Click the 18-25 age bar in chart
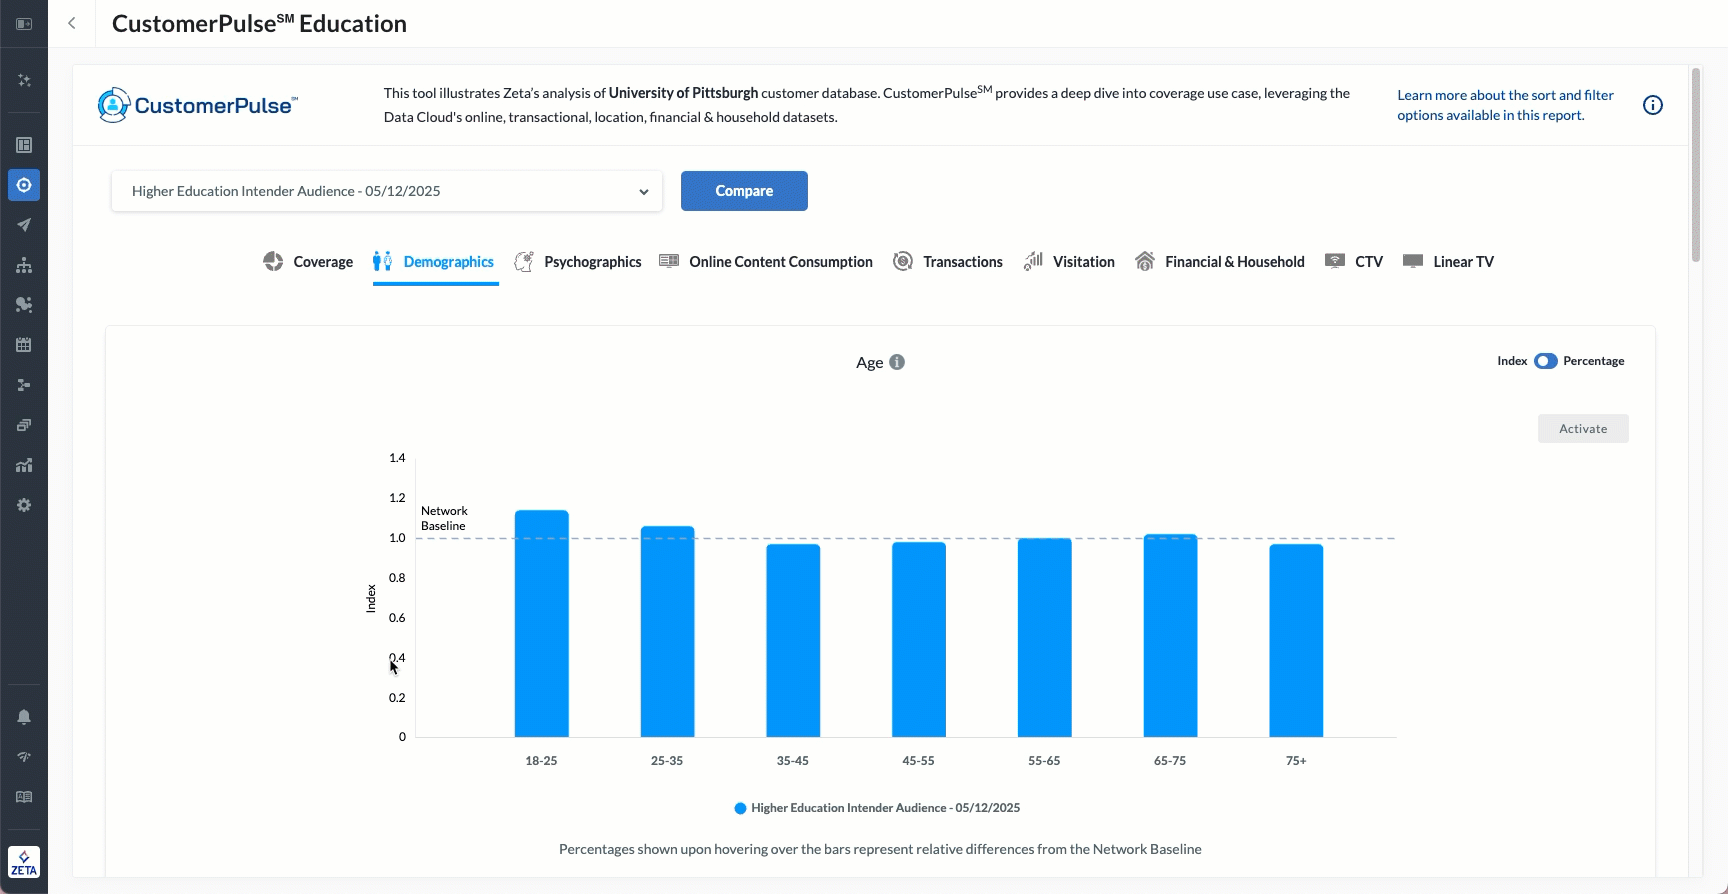1728x894 pixels. (x=541, y=623)
